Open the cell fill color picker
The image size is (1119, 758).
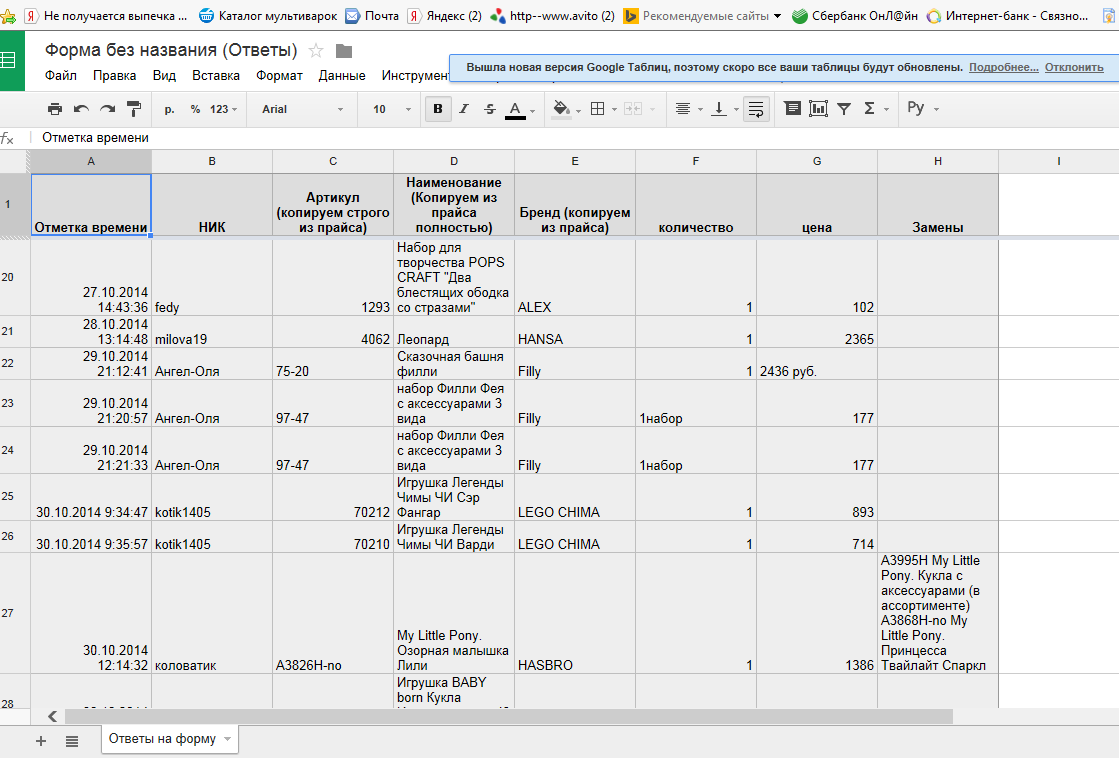coord(561,109)
